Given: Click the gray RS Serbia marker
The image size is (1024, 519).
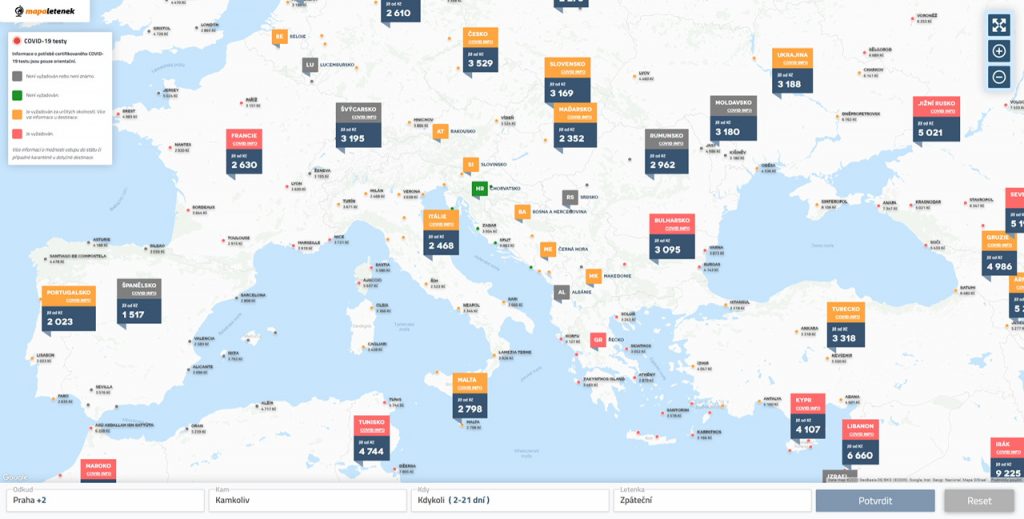Looking at the screenshot, I should click(569, 198).
